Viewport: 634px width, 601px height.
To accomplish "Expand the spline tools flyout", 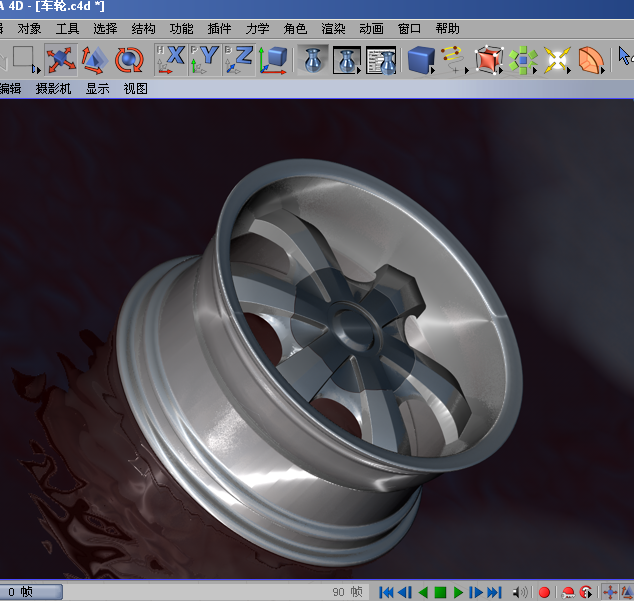I will click(466, 71).
